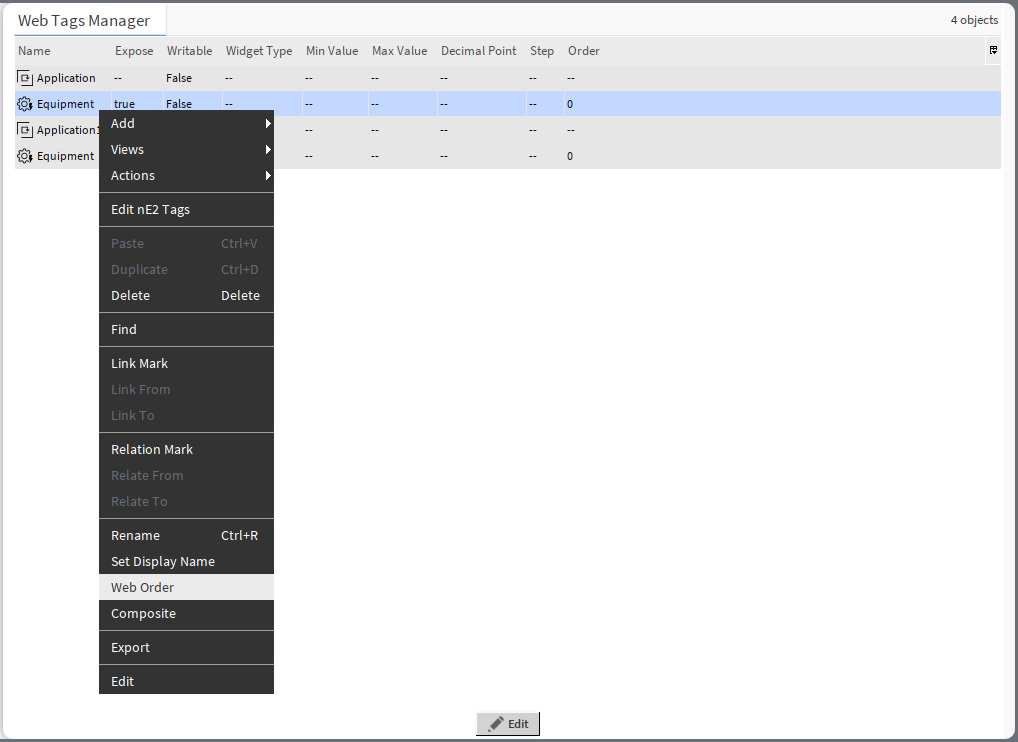Sort by the Max Value column header

[x=399, y=51]
